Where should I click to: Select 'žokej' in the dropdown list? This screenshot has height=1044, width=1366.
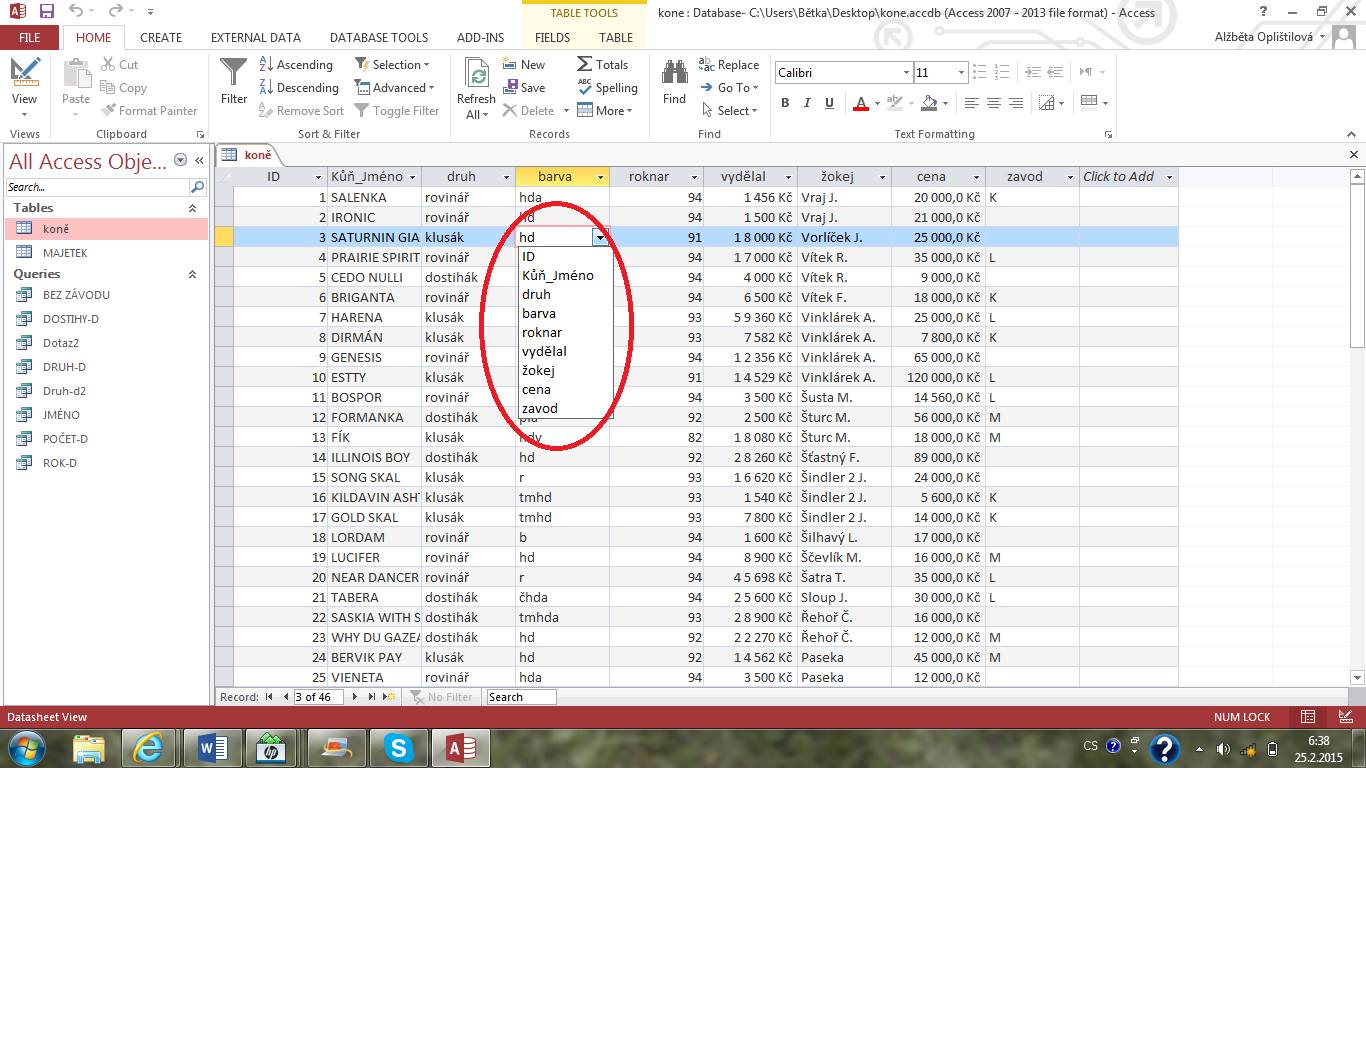[565, 370]
